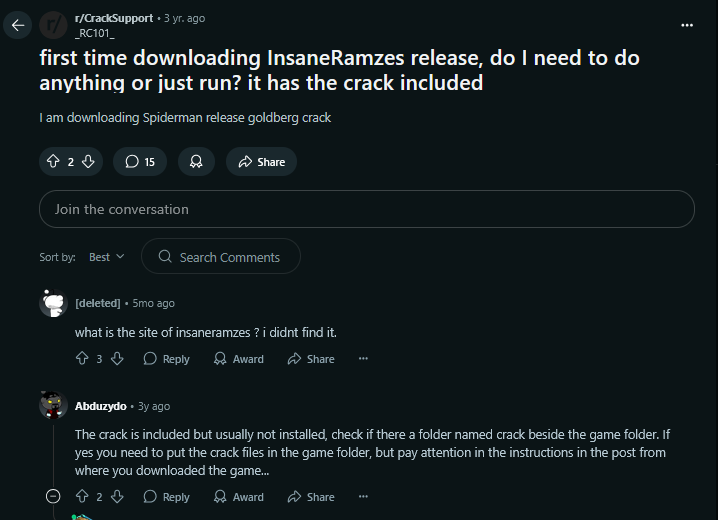Upvote the main post
Screen dimensions: 718x520
(x=53, y=162)
